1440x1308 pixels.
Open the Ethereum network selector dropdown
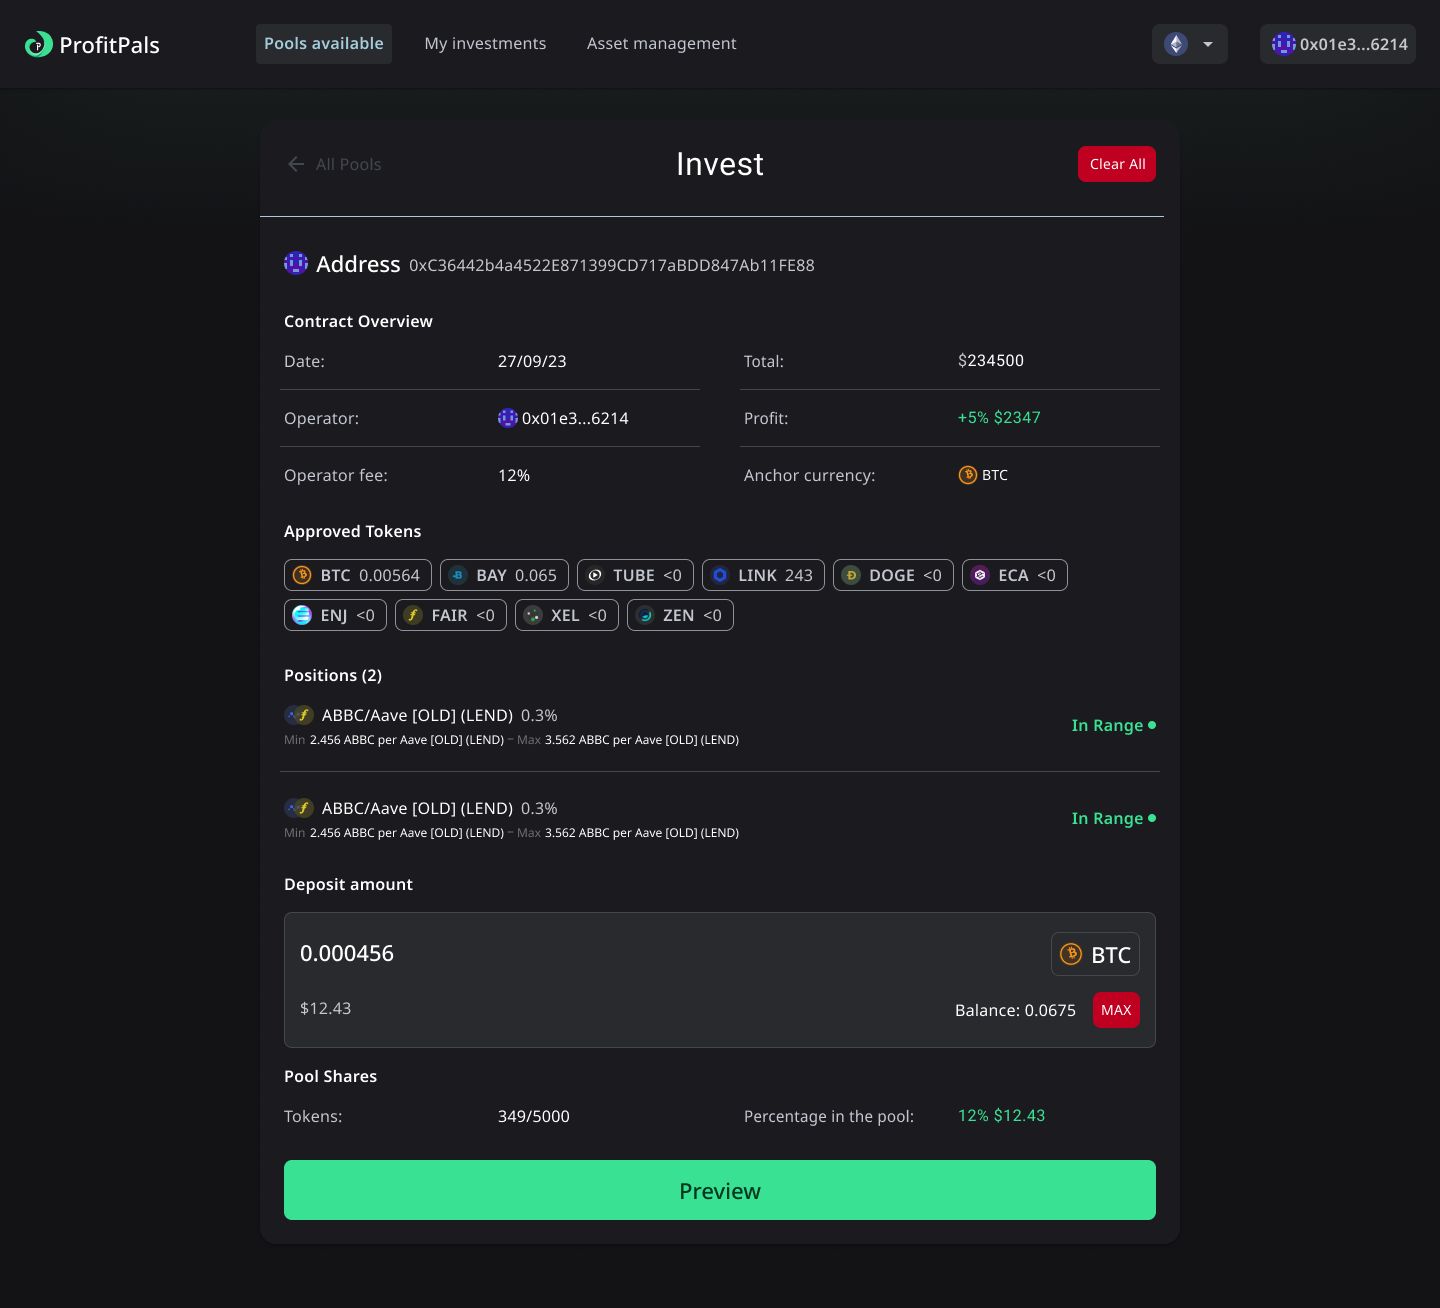1190,44
